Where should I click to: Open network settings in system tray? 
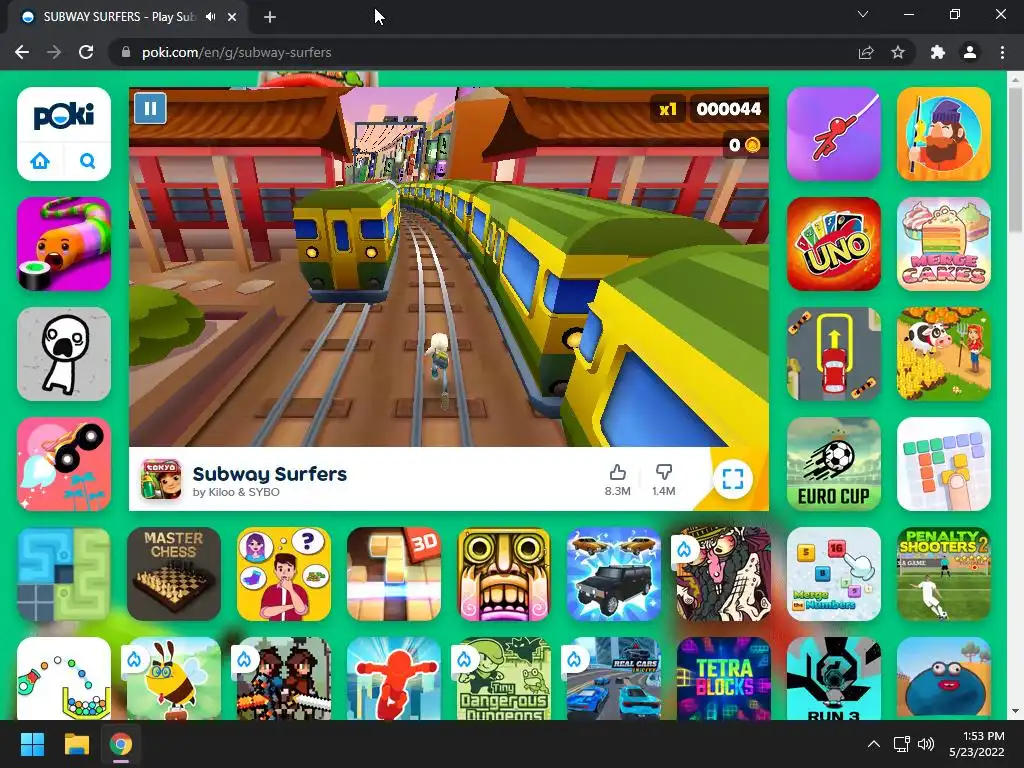(902, 744)
